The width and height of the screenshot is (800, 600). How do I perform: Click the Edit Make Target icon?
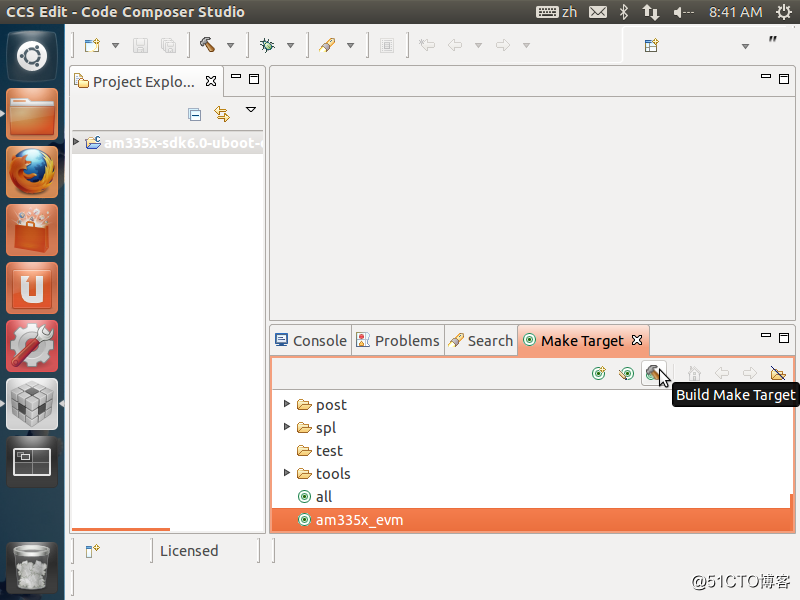(x=626, y=373)
